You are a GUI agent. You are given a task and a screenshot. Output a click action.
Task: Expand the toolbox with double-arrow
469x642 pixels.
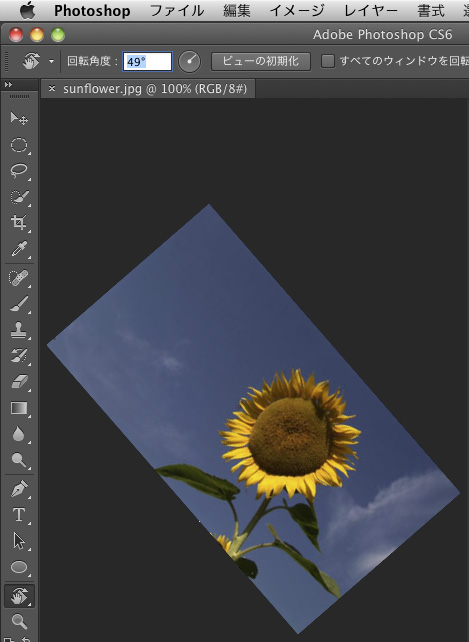8,84
